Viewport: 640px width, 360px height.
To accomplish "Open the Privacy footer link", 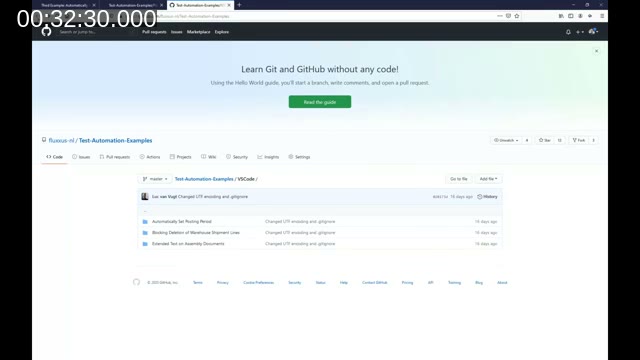I will click(222, 282).
